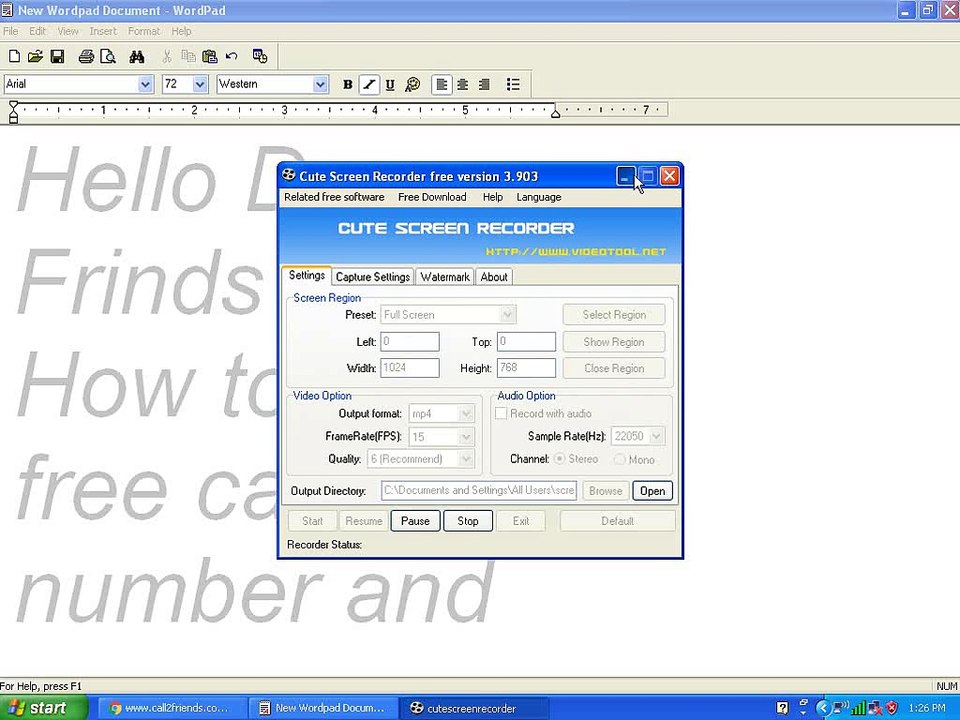Click the left indent marker on ruler
Image resolution: width=960 pixels, height=720 pixels.
point(13,116)
